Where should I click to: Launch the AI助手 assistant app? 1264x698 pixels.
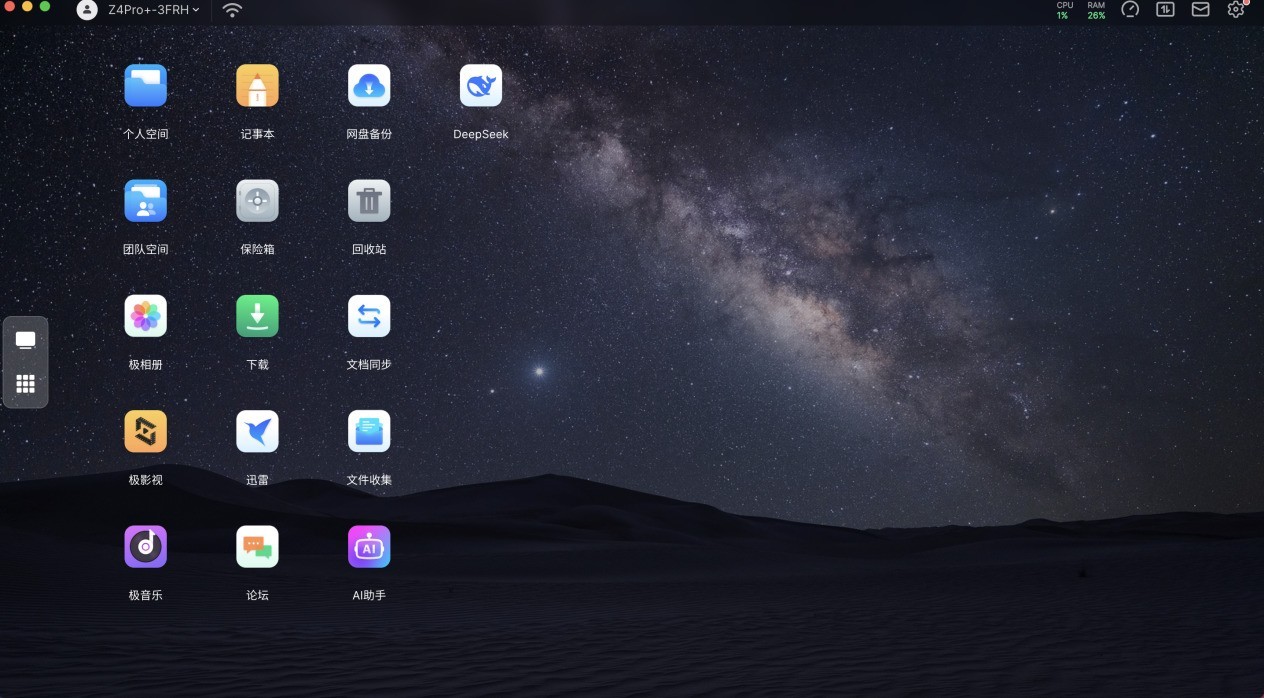[369, 547]
